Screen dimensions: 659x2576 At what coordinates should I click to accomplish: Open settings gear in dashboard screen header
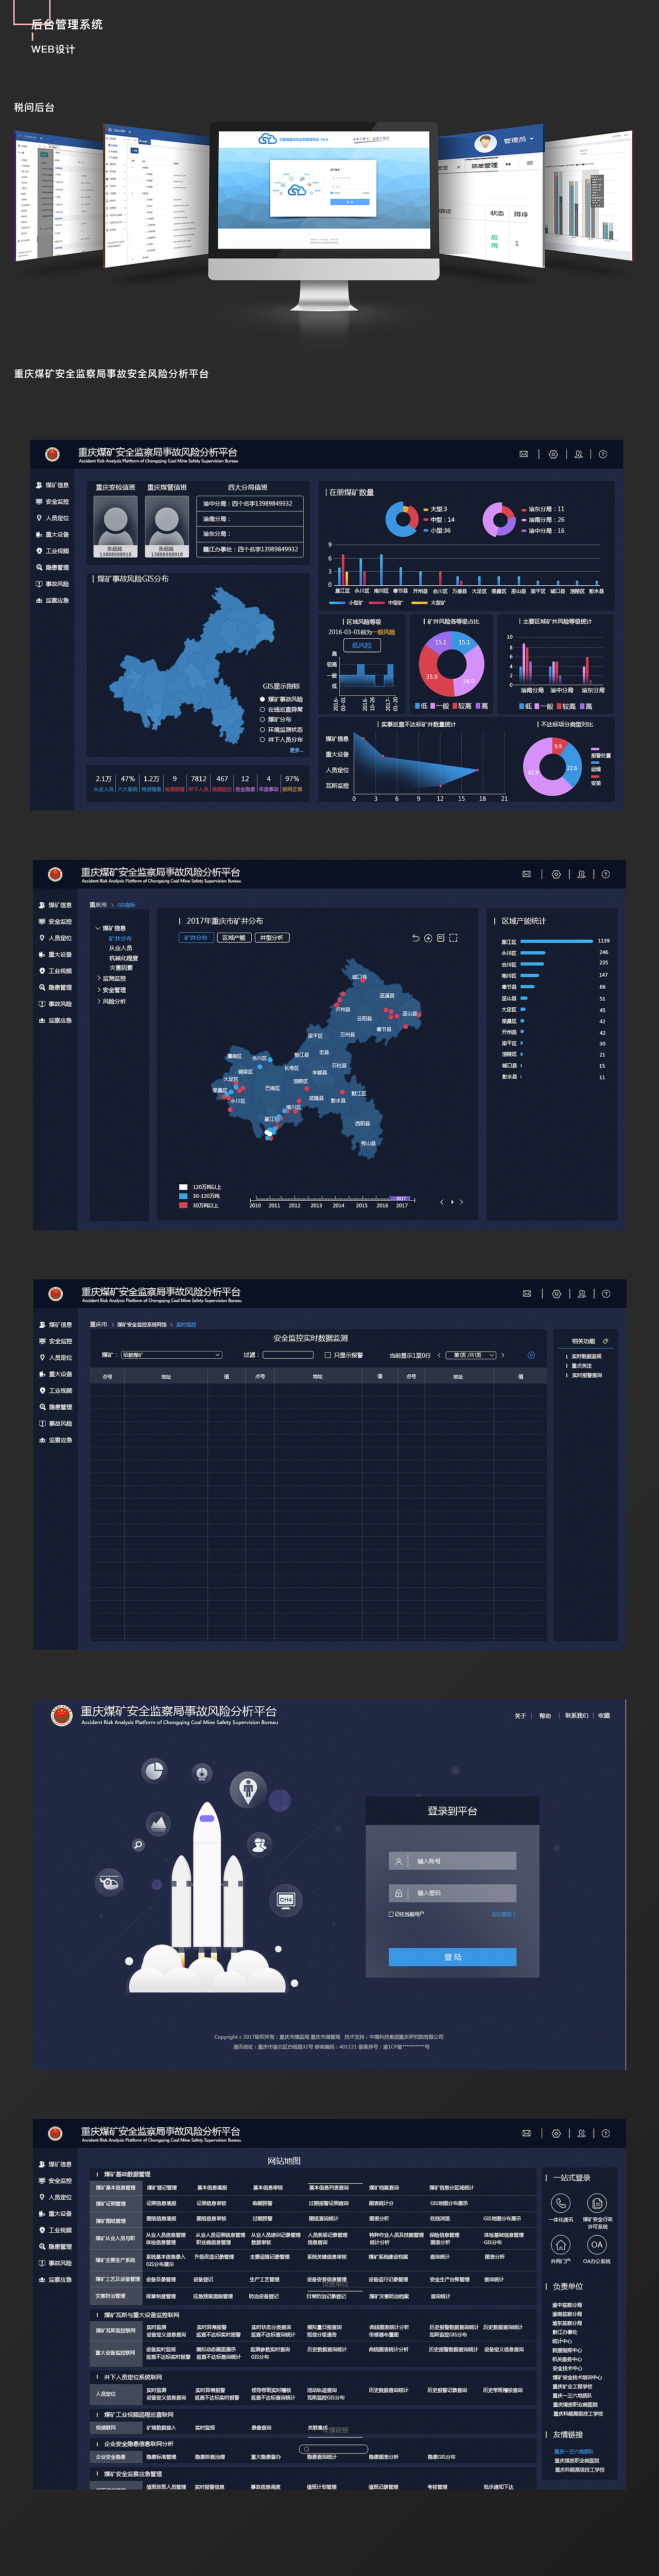[x=553, y=454]
